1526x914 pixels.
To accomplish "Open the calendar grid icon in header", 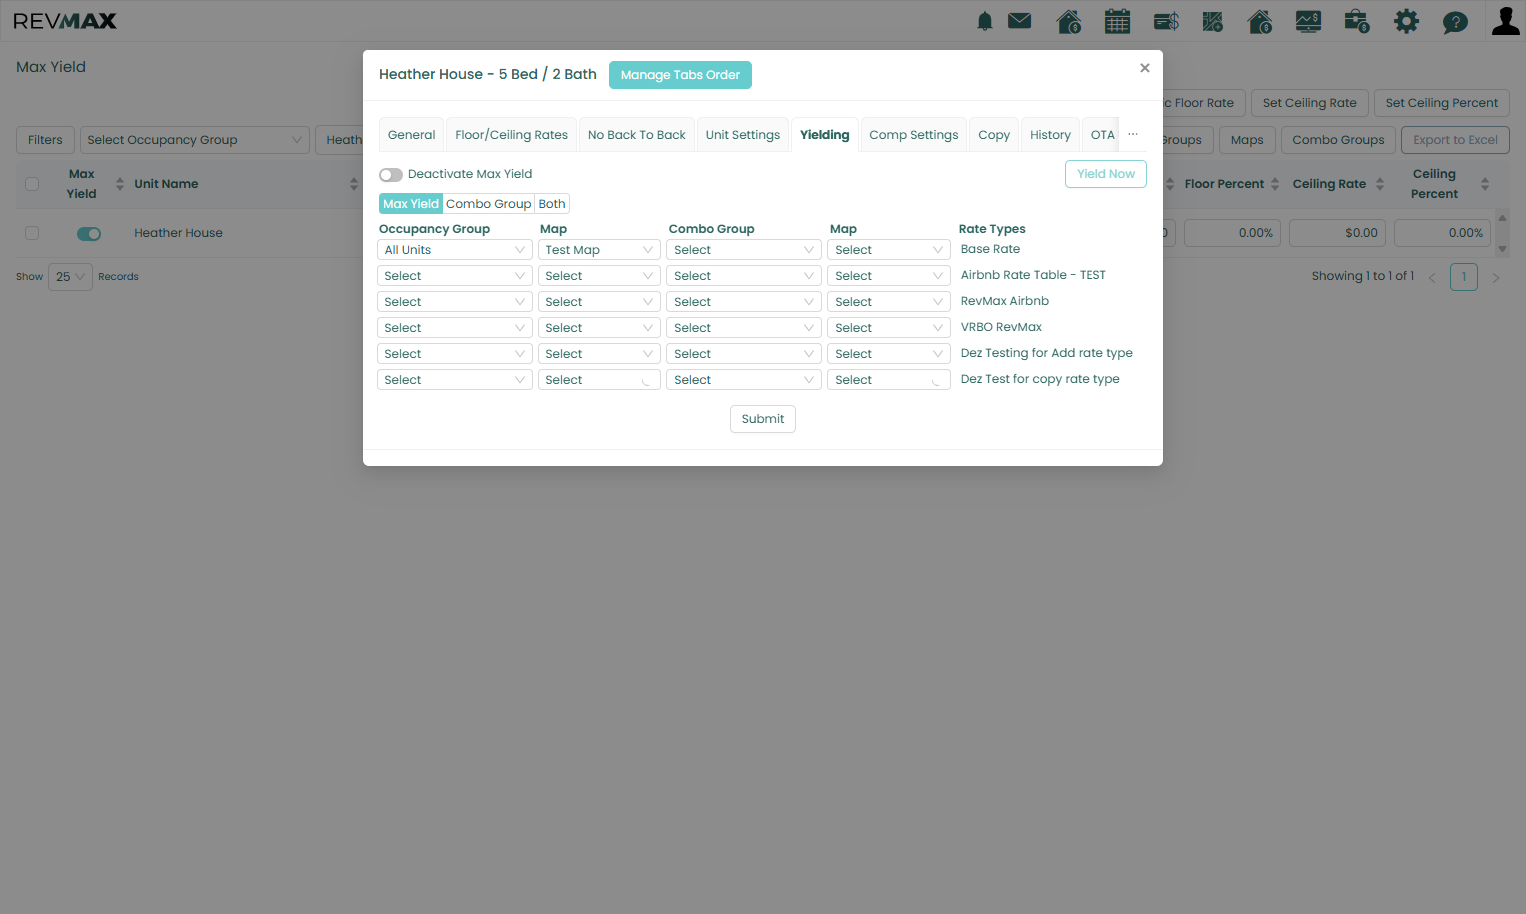I will tap(1117, 21).
